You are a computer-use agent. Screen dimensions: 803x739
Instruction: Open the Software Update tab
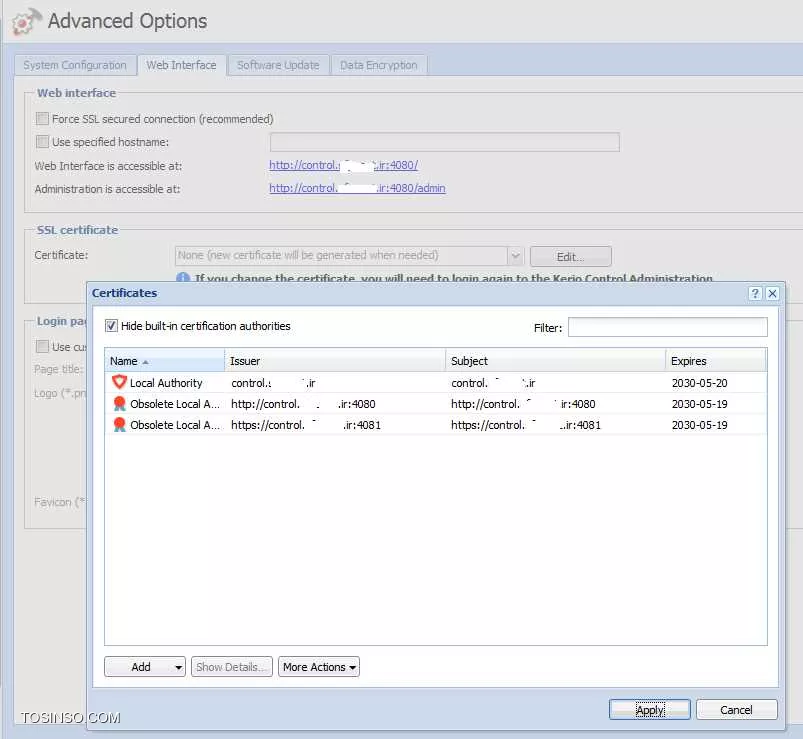tap(278, 65)
